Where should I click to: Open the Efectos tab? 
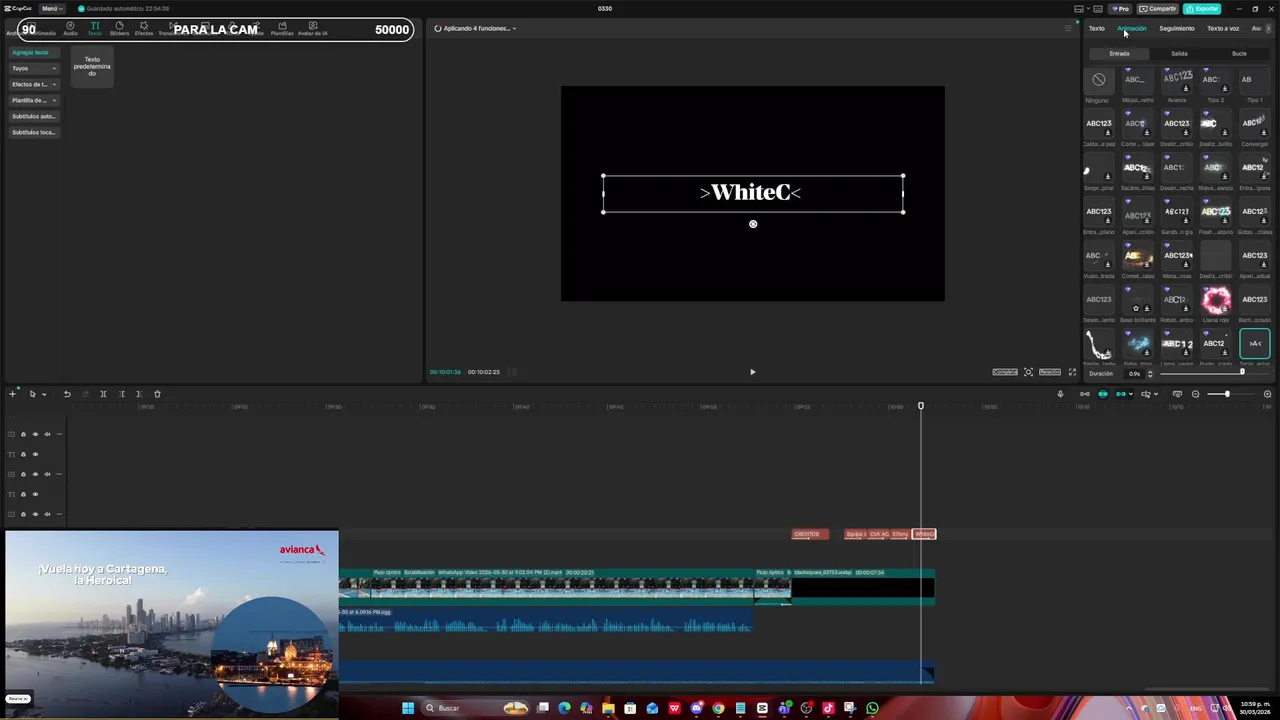144,29
